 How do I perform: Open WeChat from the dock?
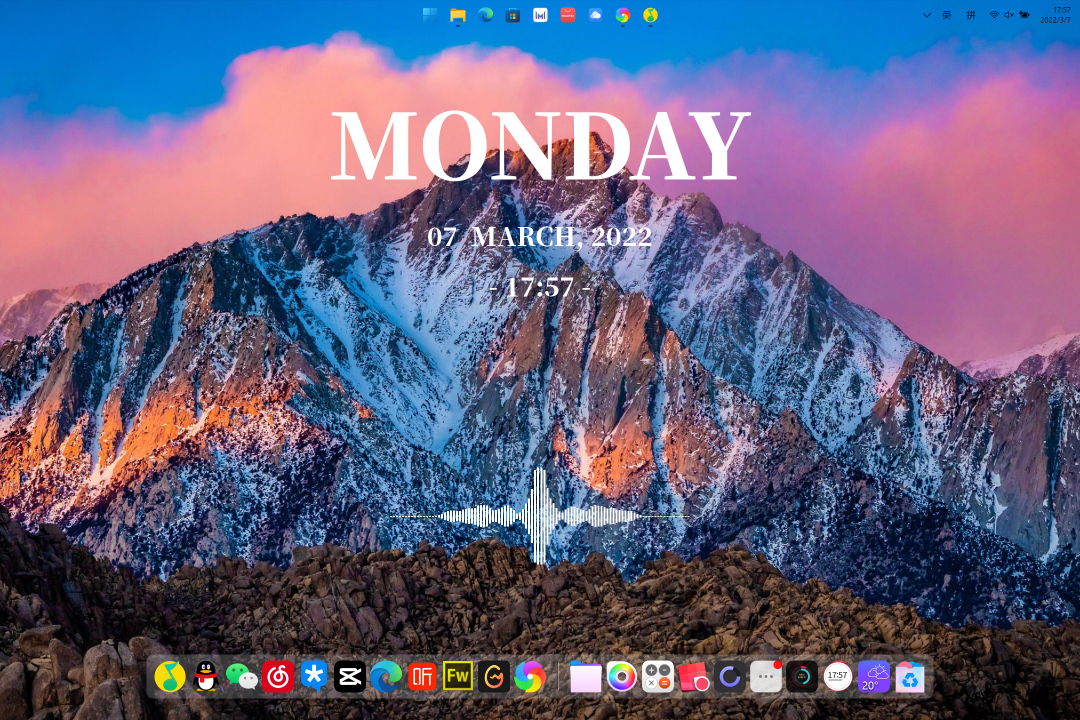[241, 677]
